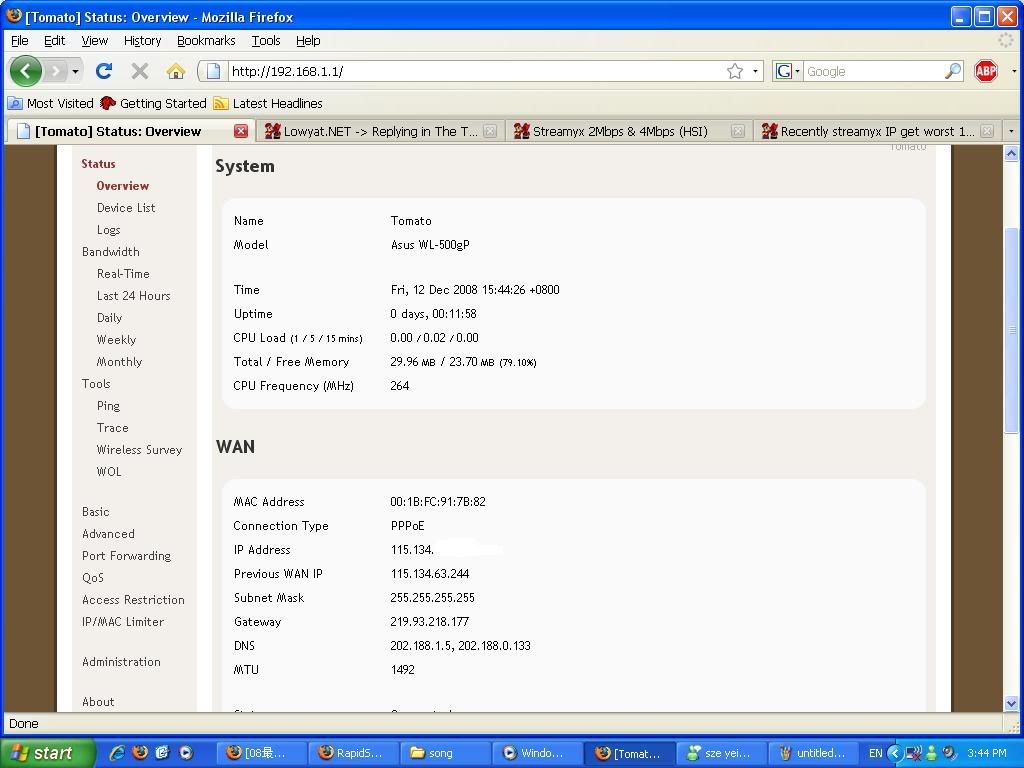This screenshot has height=768, width=1024.
Task: Click the search magnifier icon
Action: (x=953, y=71)
